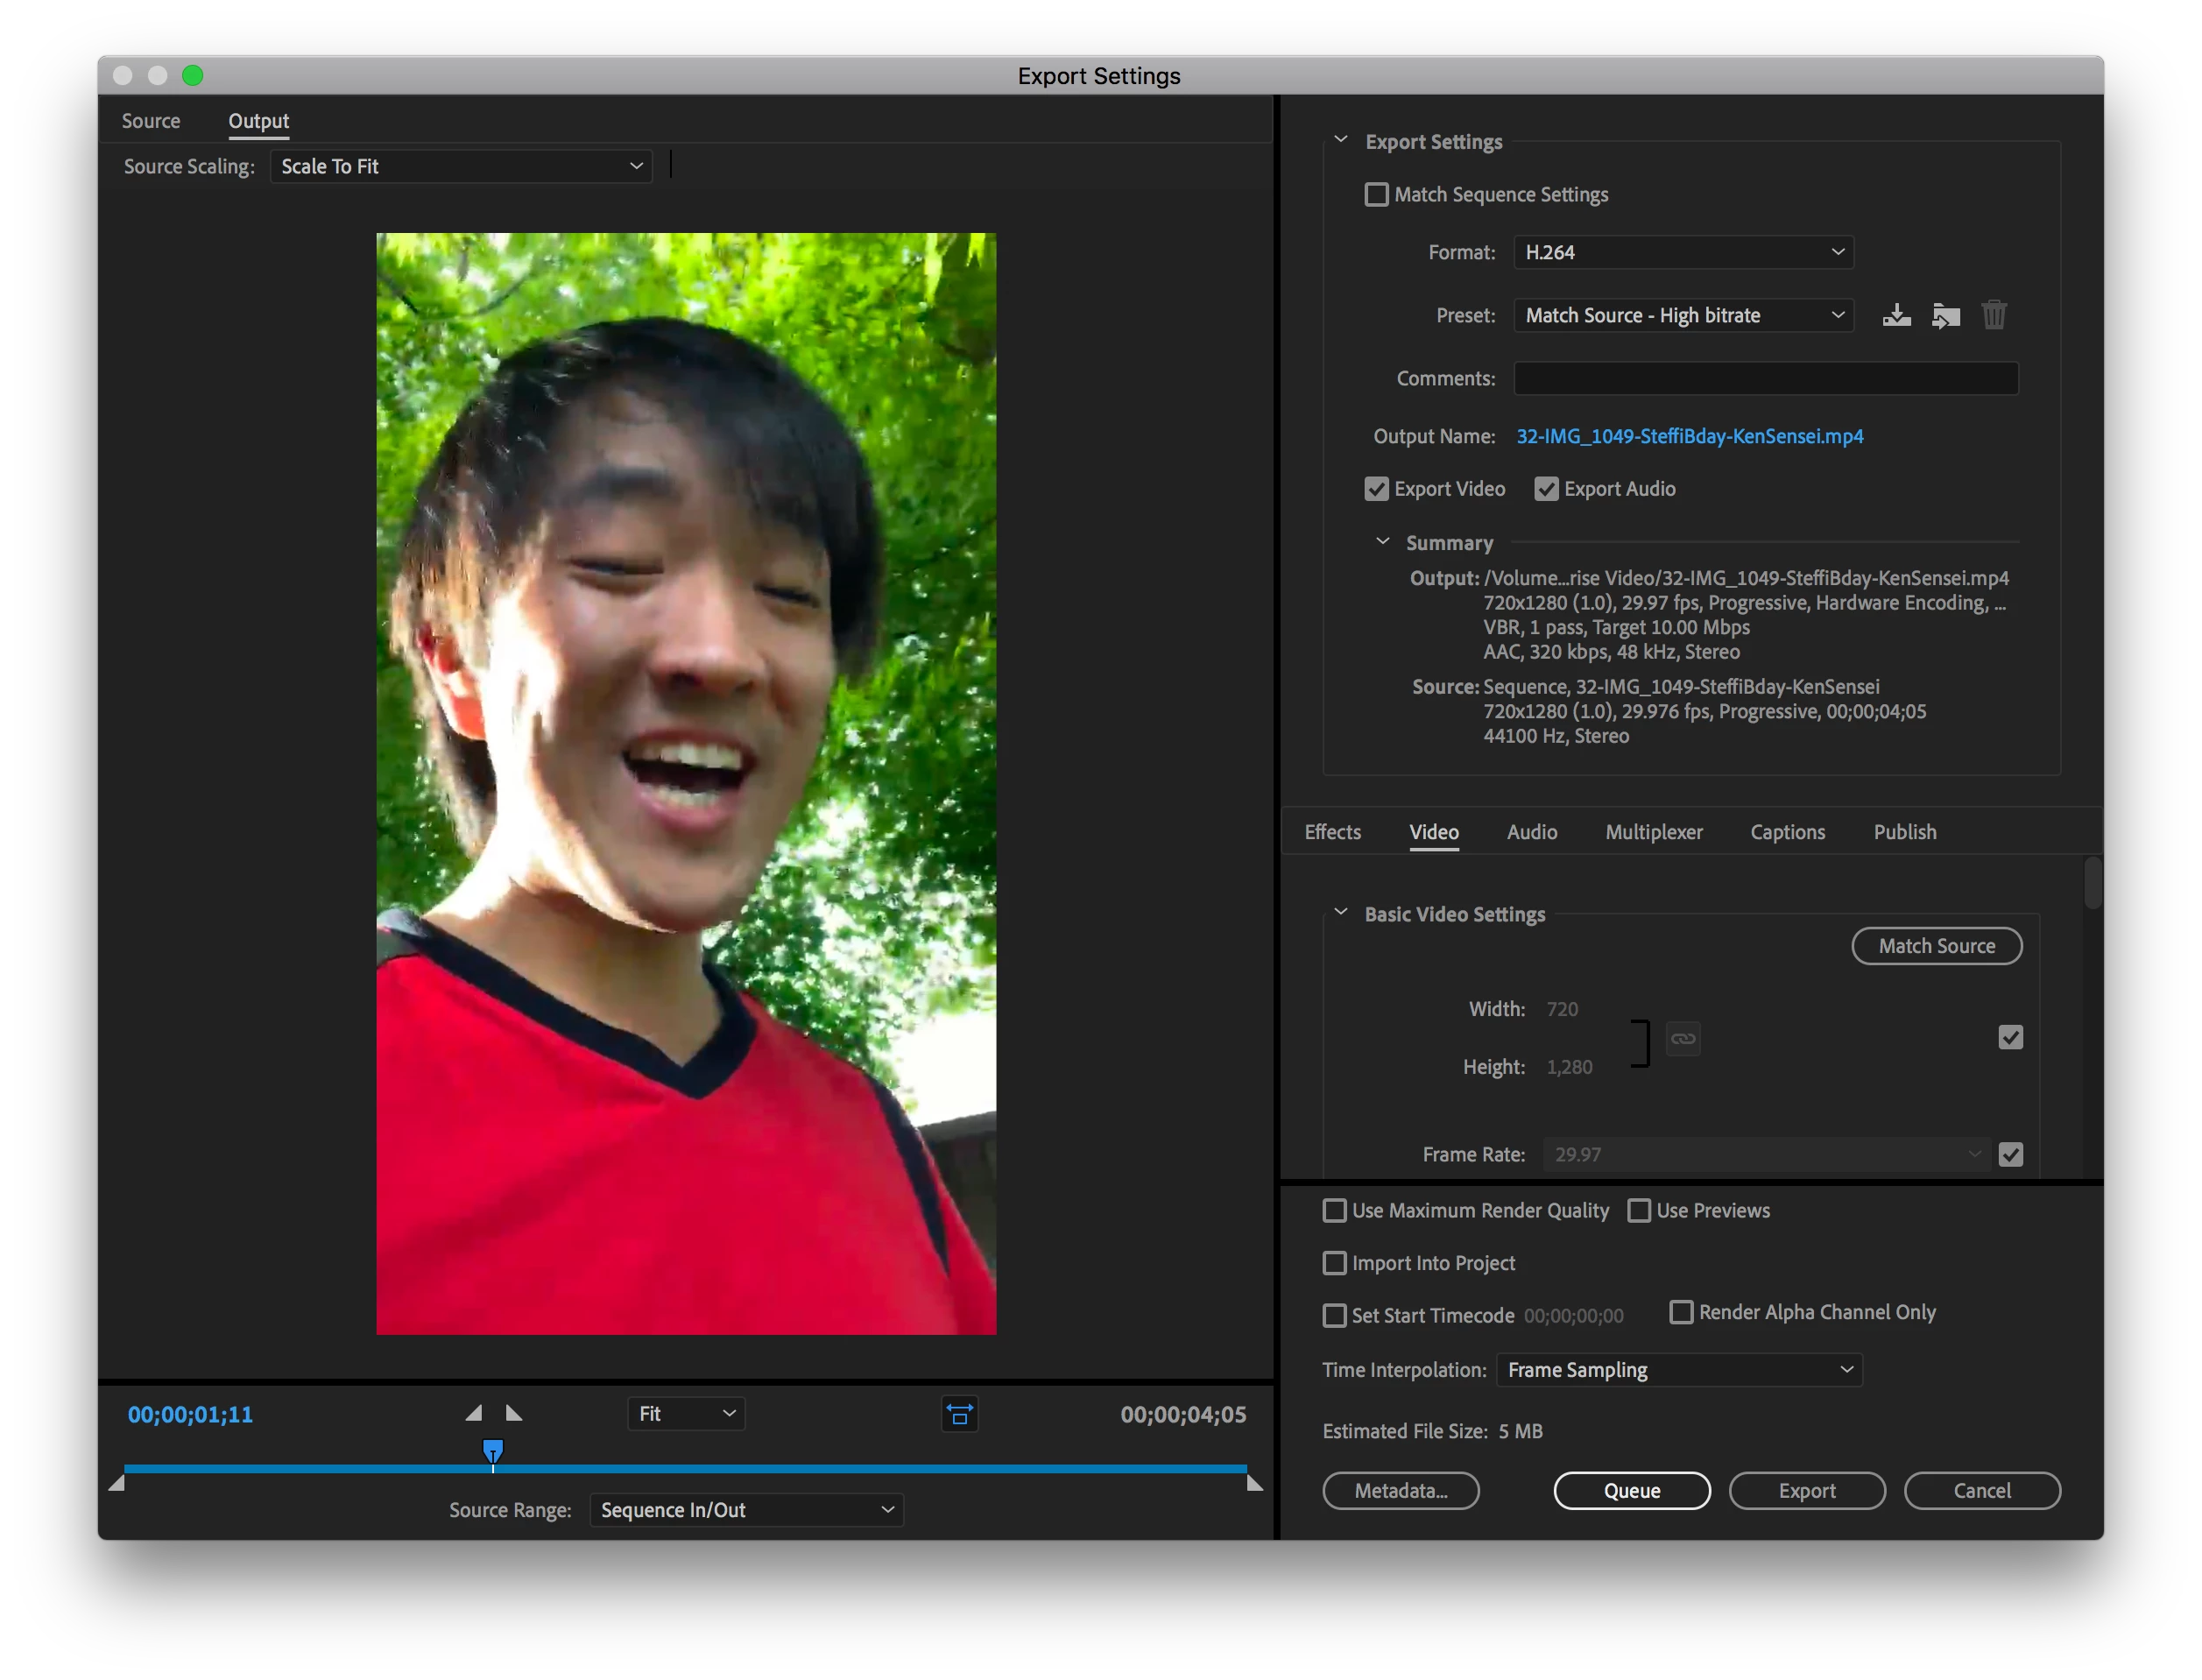Enable Use Maximum Render Quality
The width and height of the screenshot is (2202, 1680).
[x=1335, y=1210]
